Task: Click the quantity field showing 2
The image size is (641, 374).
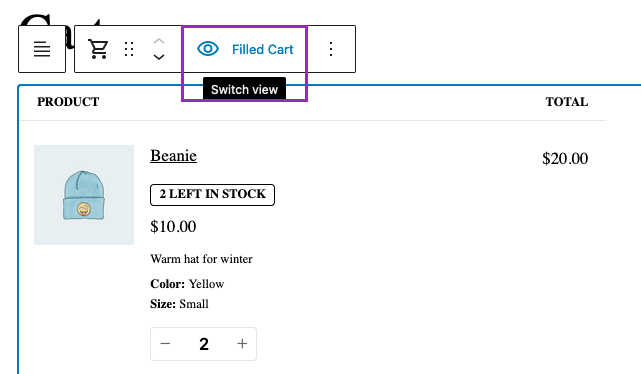Action: (x=204, y=344)
